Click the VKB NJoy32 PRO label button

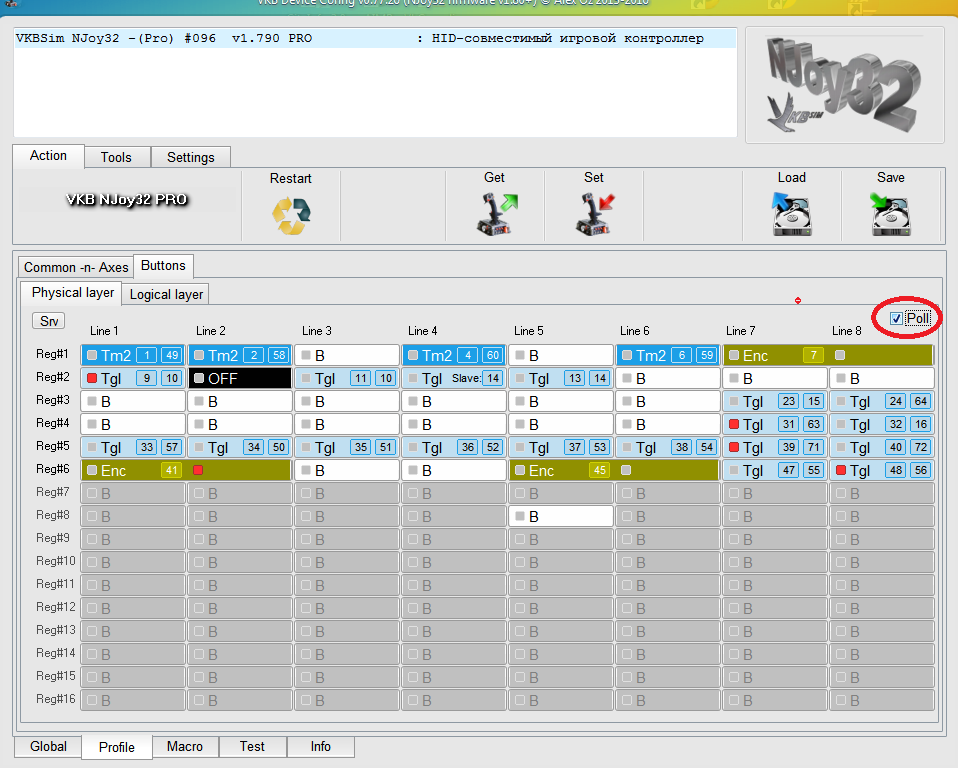tap(126, 200)
